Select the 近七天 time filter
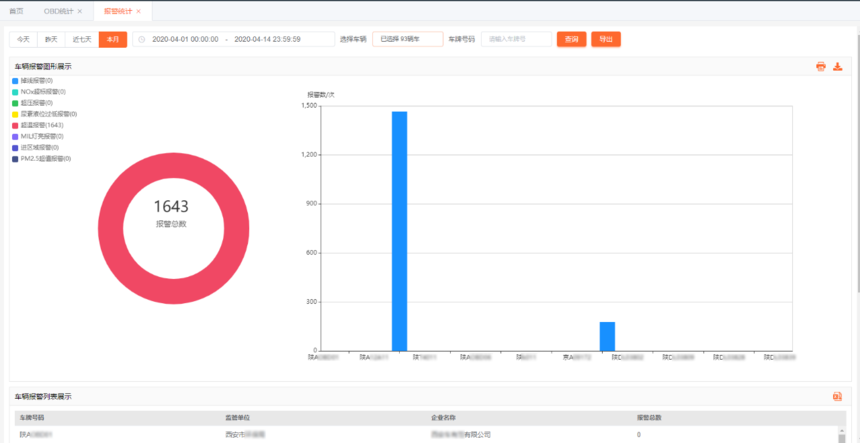Screen dimensions: 860x443 coord(82,39)
